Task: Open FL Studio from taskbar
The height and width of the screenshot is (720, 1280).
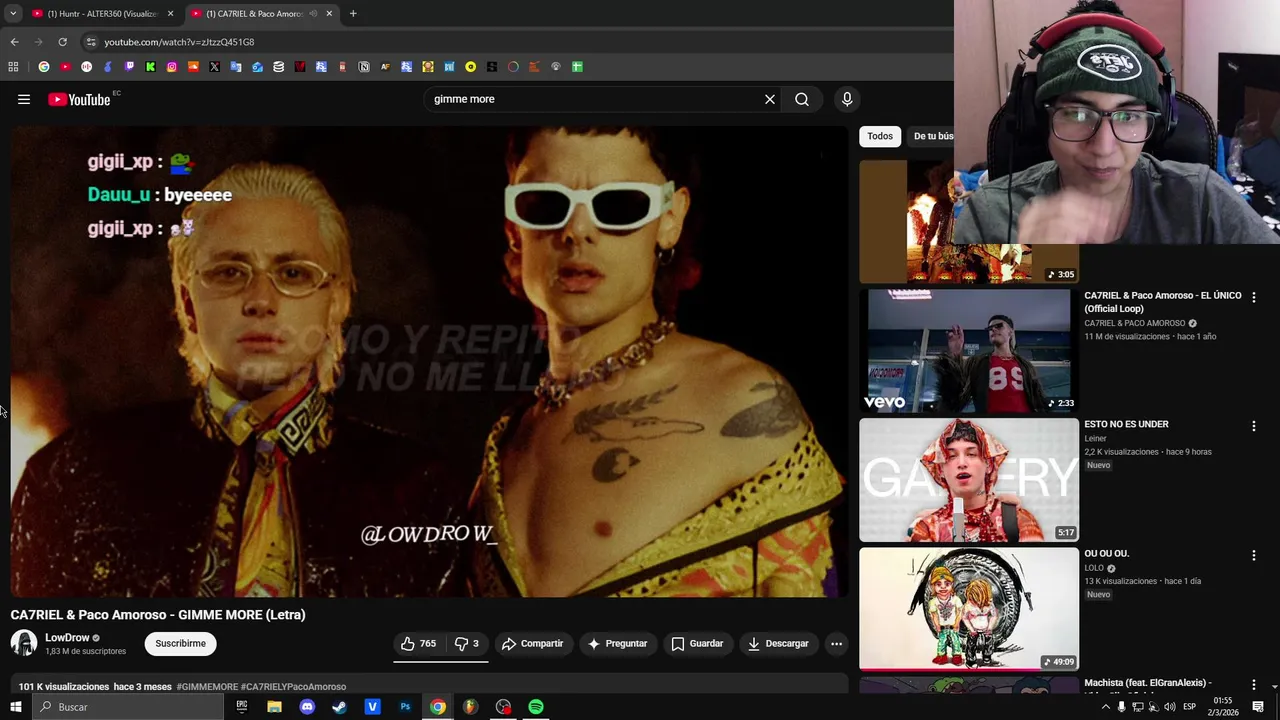Action: click(470, 707)
